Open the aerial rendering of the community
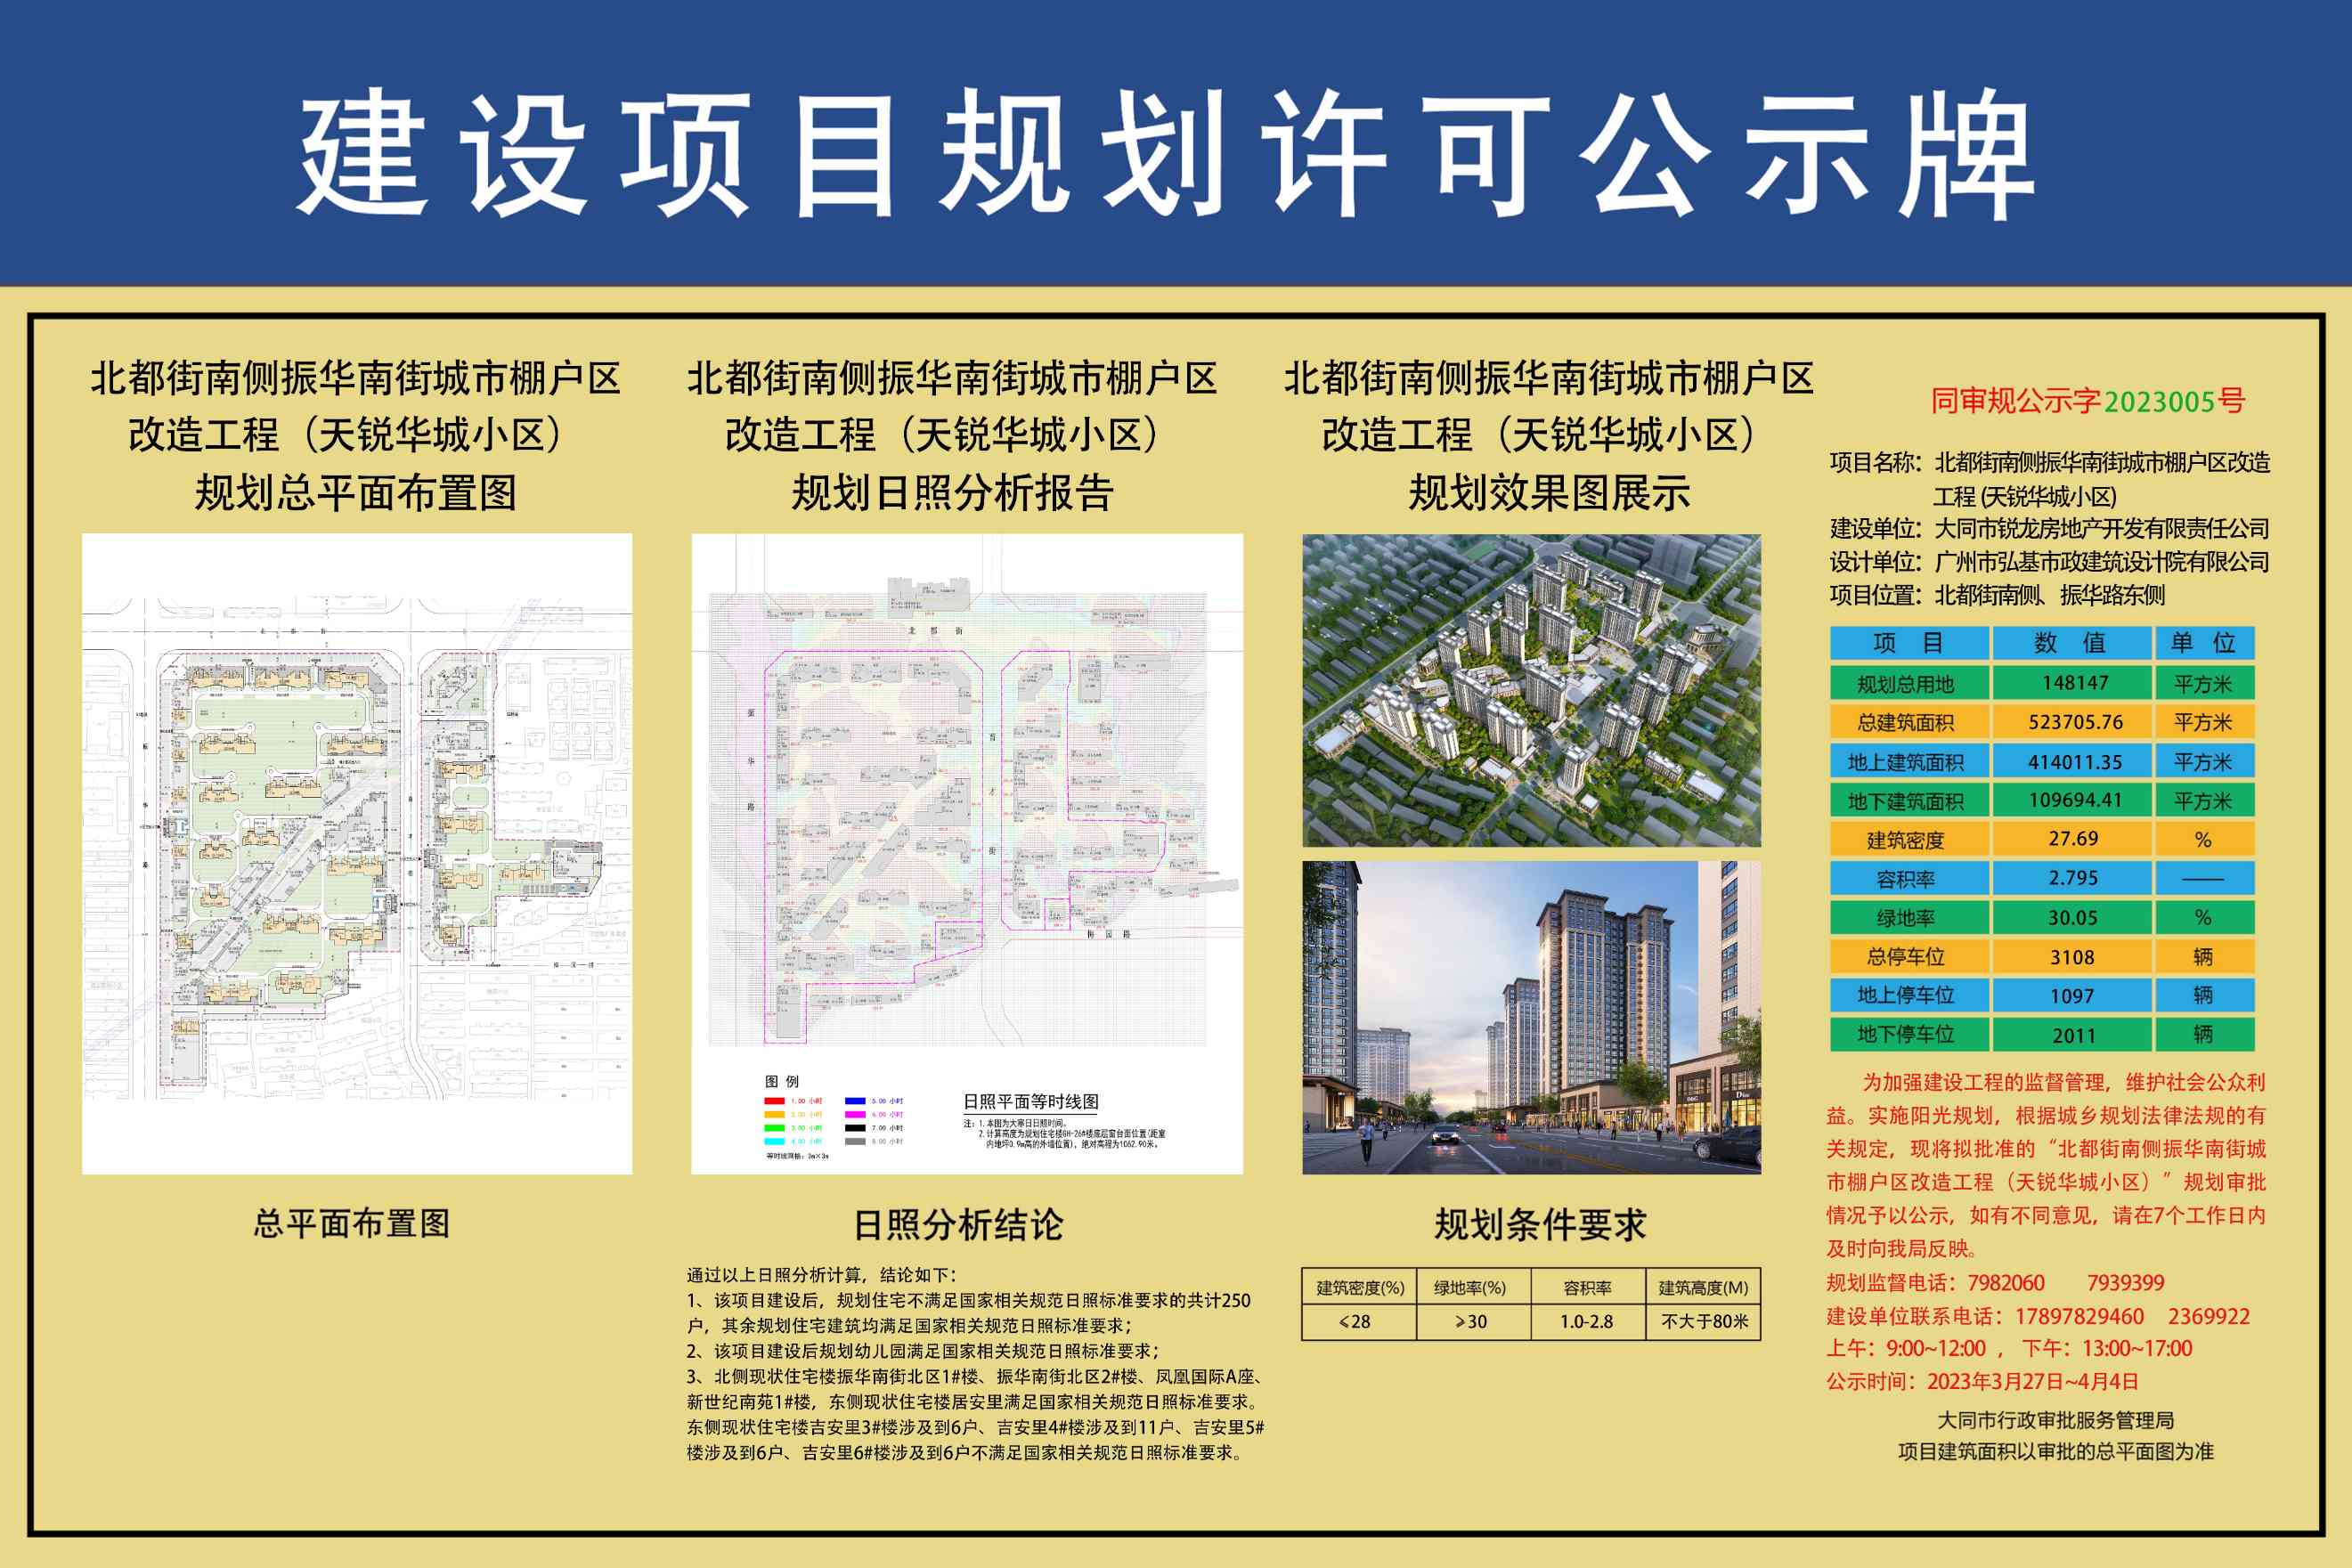The width and height of the screenshot is (2352, 1568). 1531,690
